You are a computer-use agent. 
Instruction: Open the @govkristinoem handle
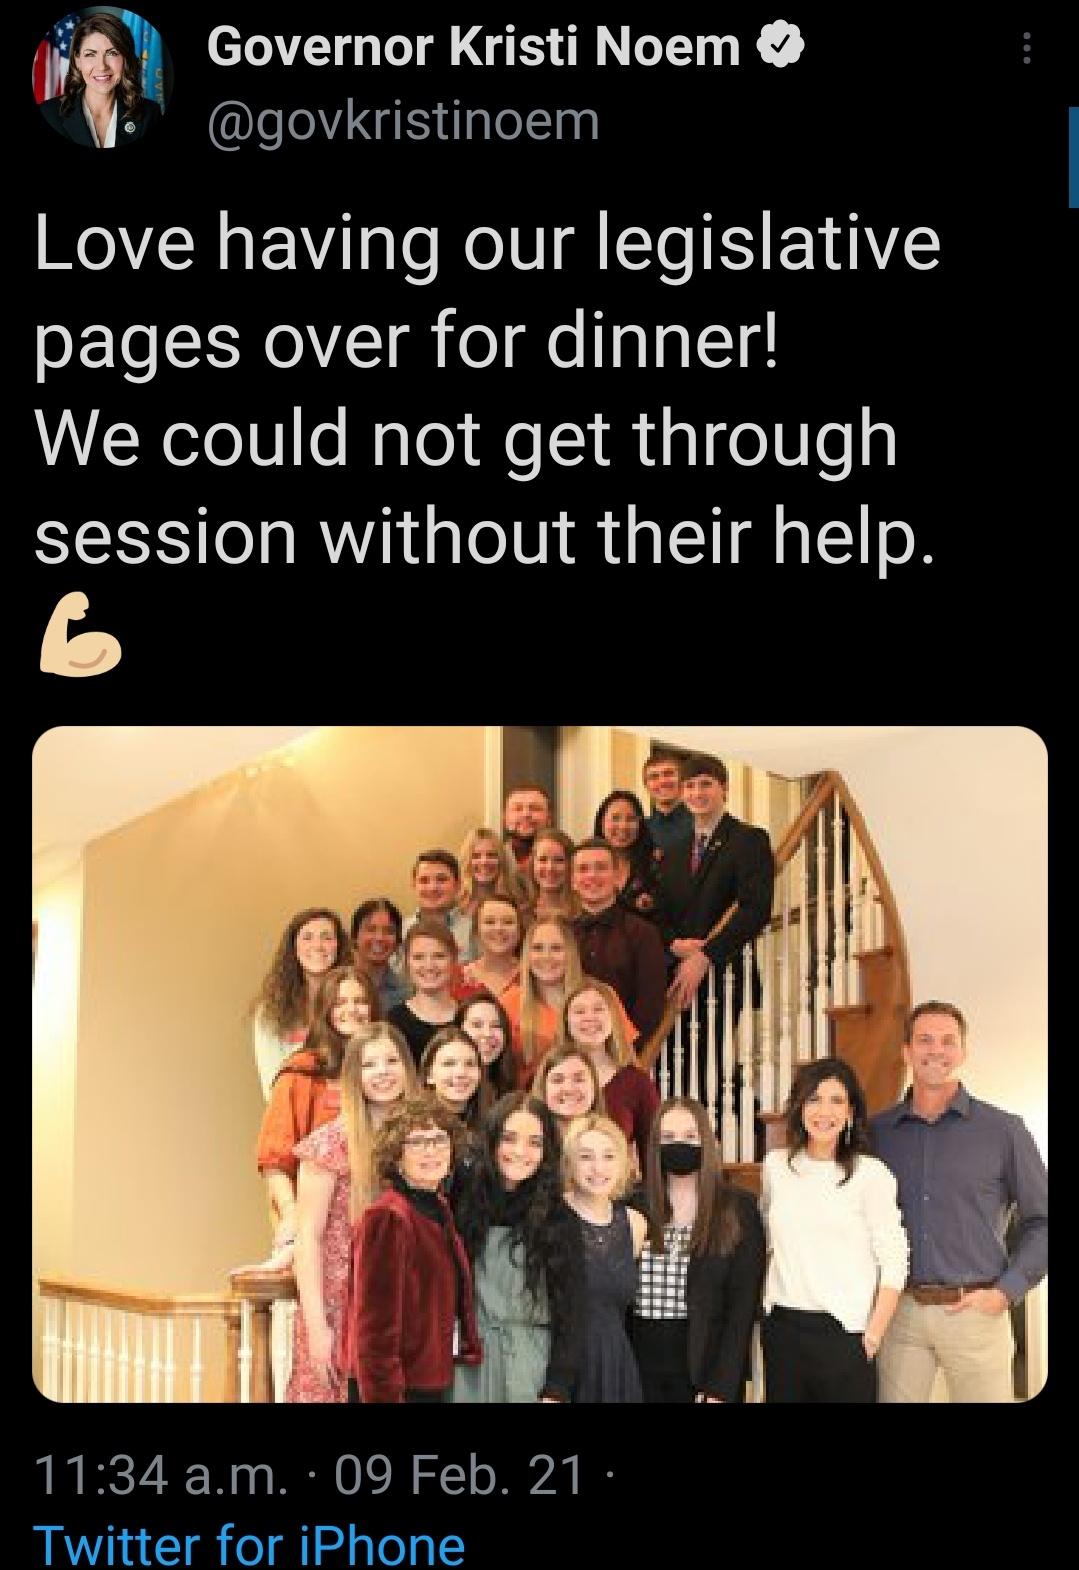[x=403, y=121]
